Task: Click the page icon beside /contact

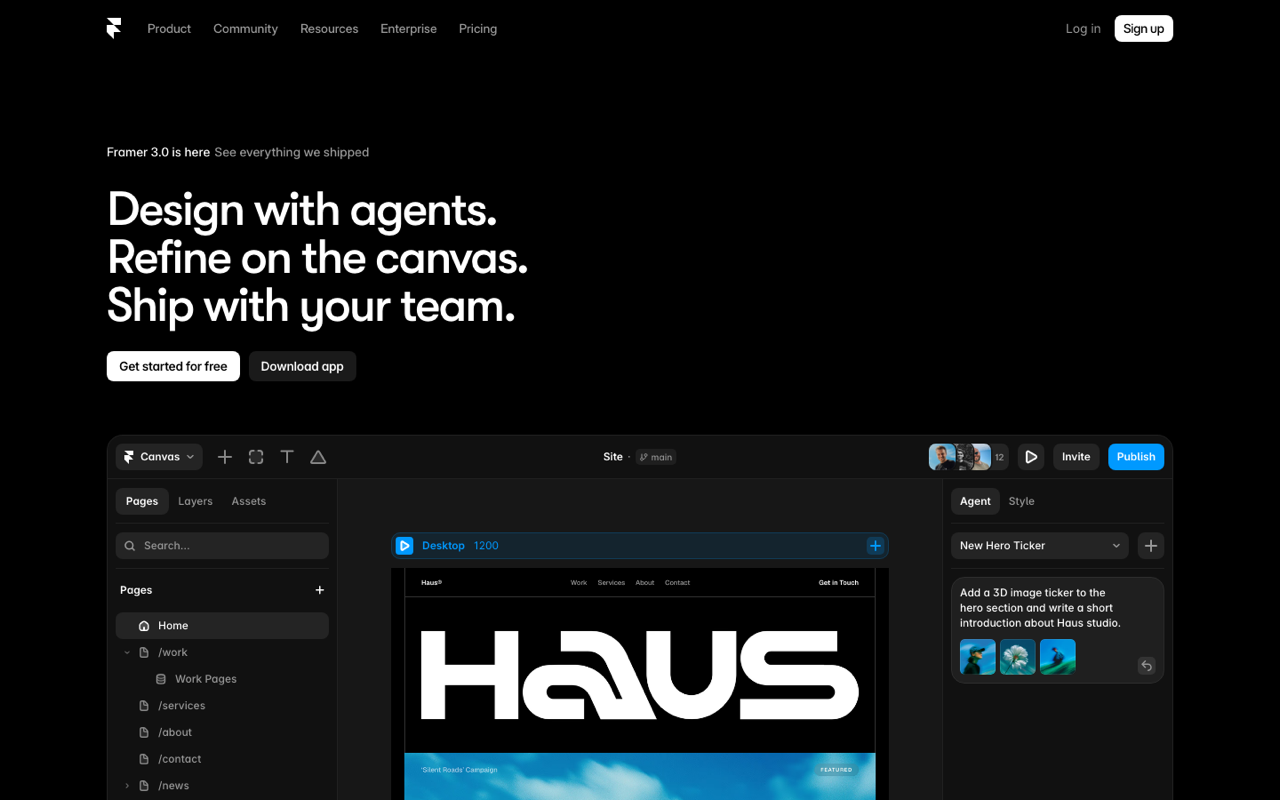Action: tap(144, 759)
